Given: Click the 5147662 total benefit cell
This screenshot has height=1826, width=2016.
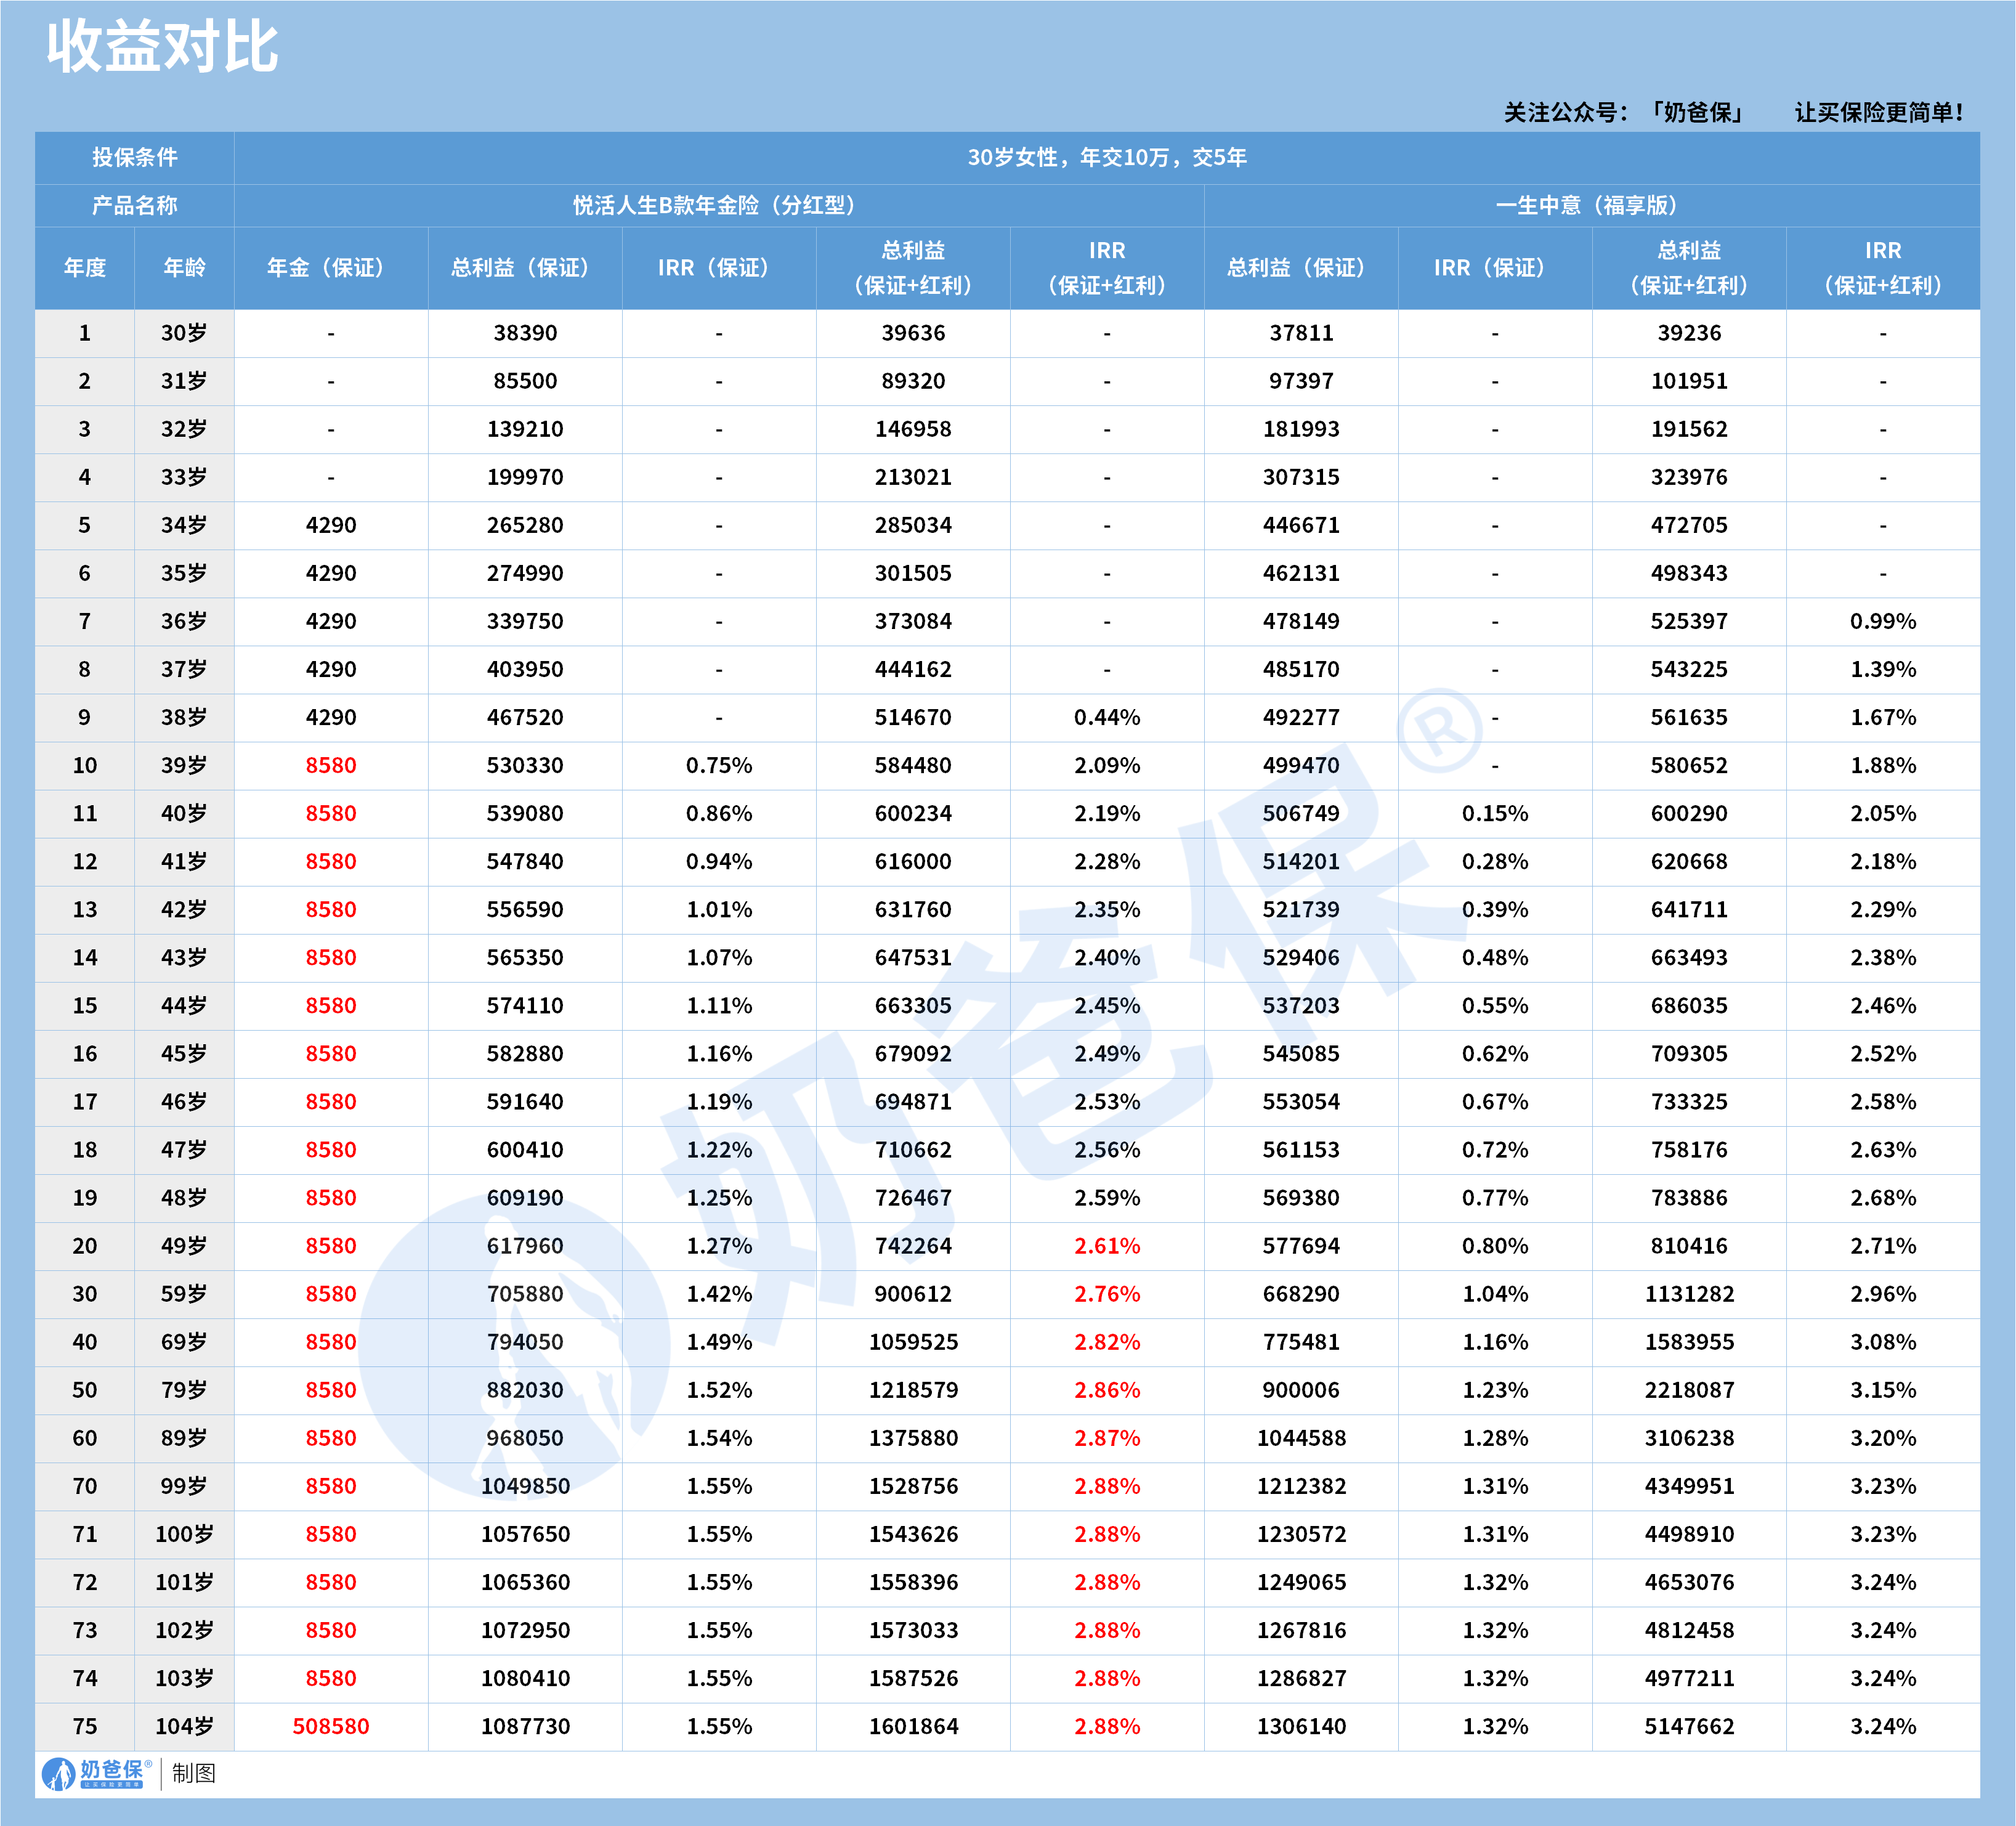Looking at the screenshot, I should pyautogui.click(x=1688, y=1726).
